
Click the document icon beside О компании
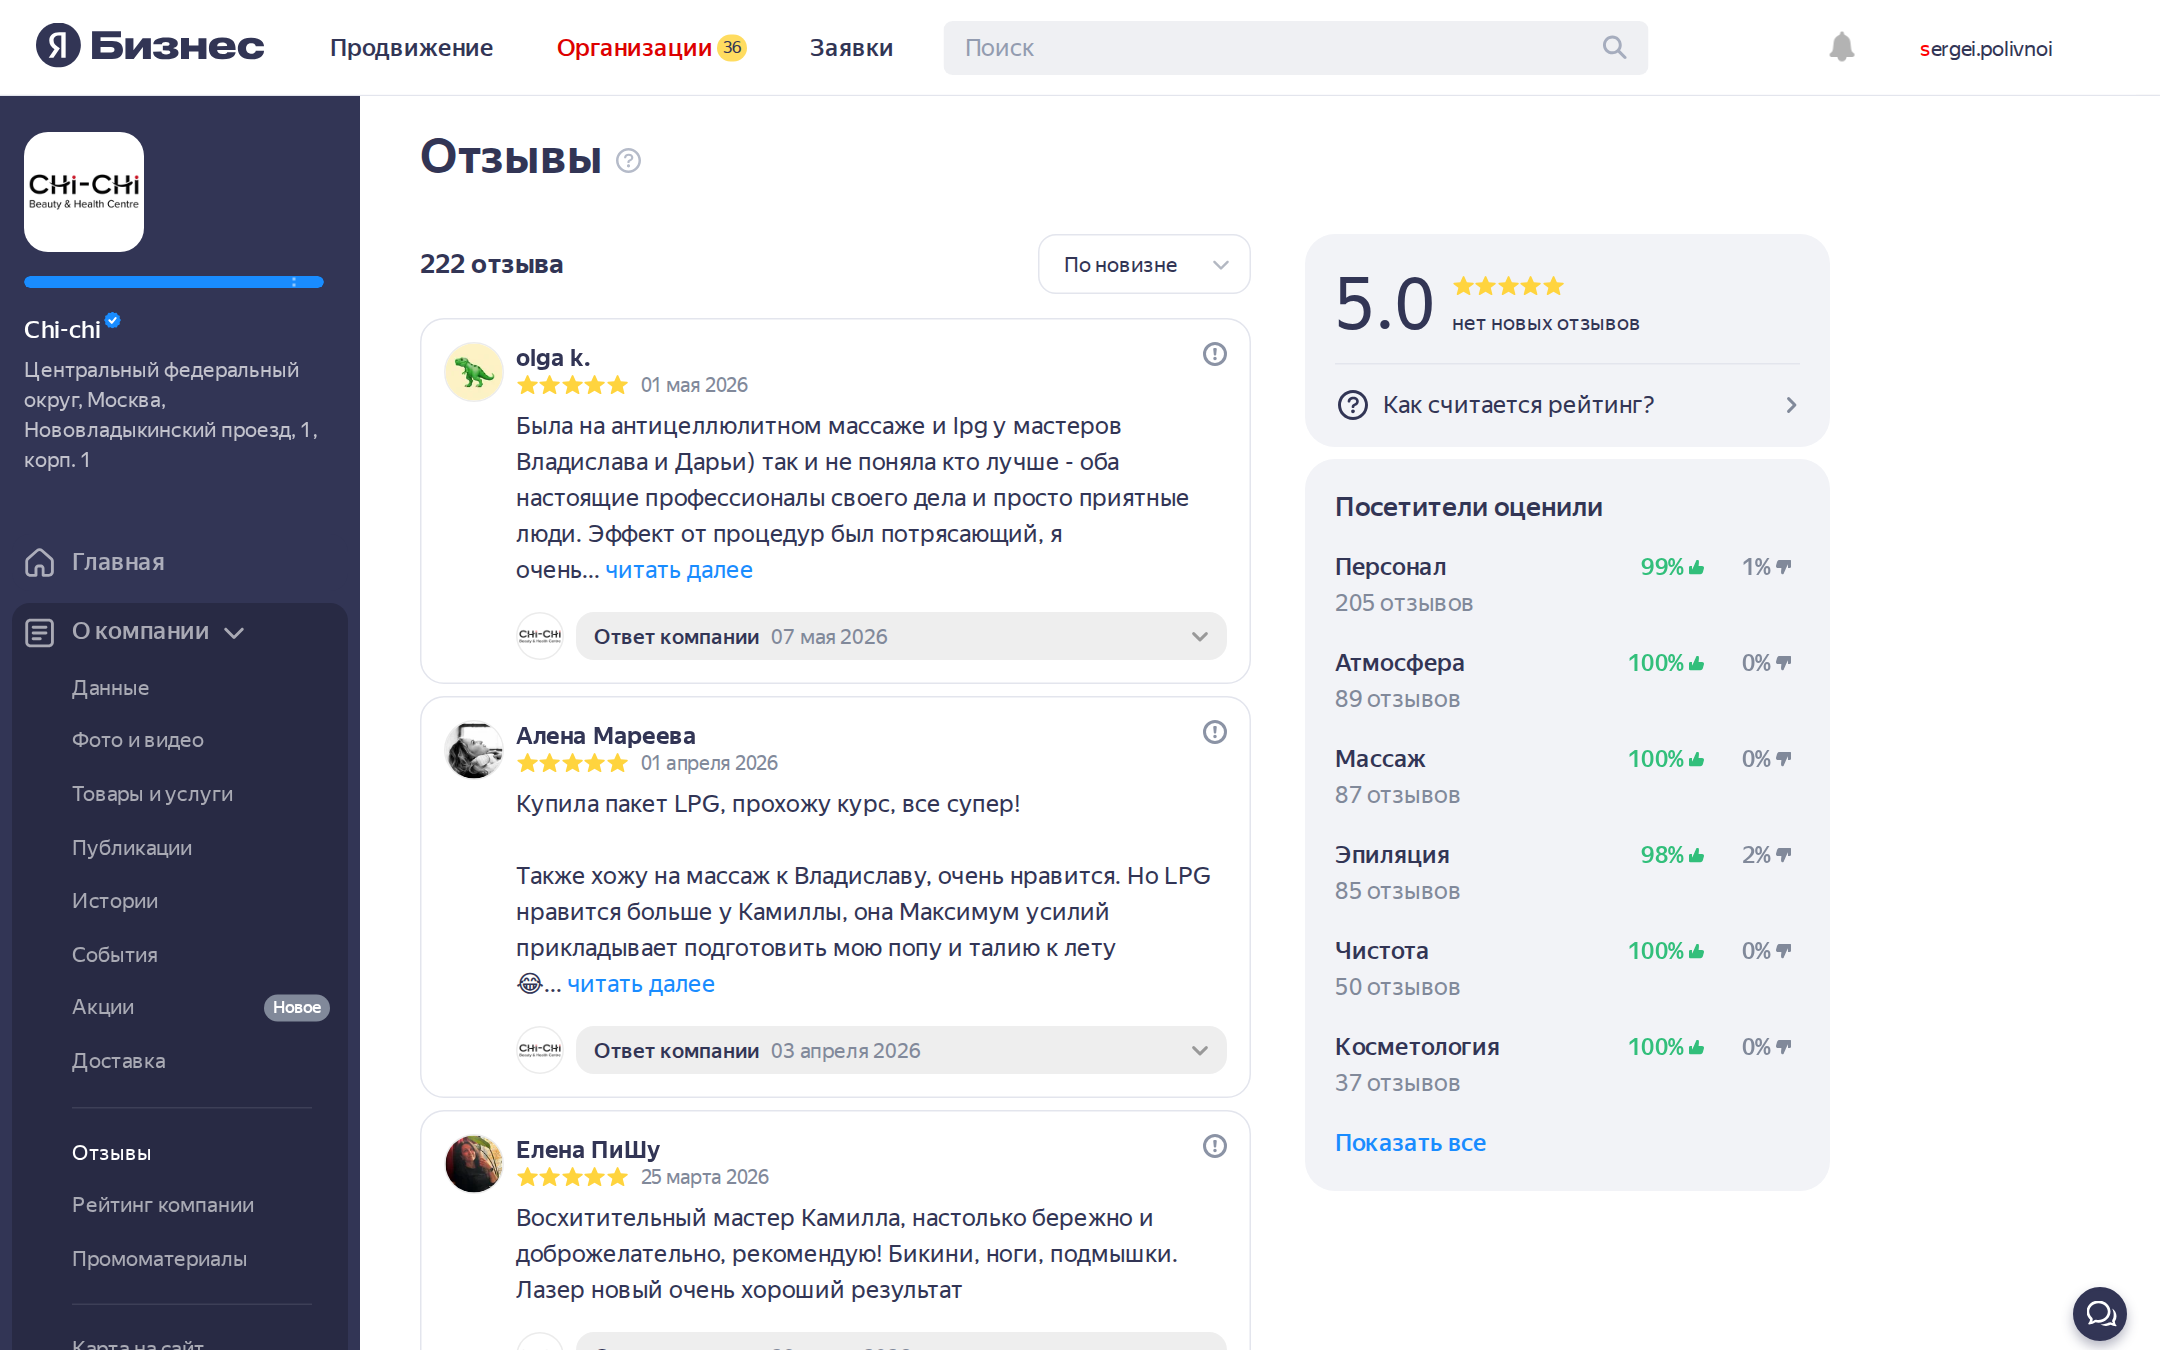point(40,632)
